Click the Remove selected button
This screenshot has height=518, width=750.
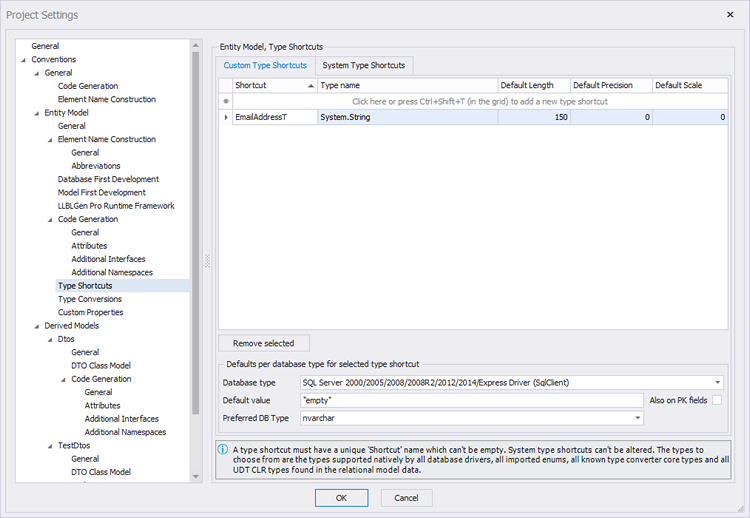click(x=264, y=343)
